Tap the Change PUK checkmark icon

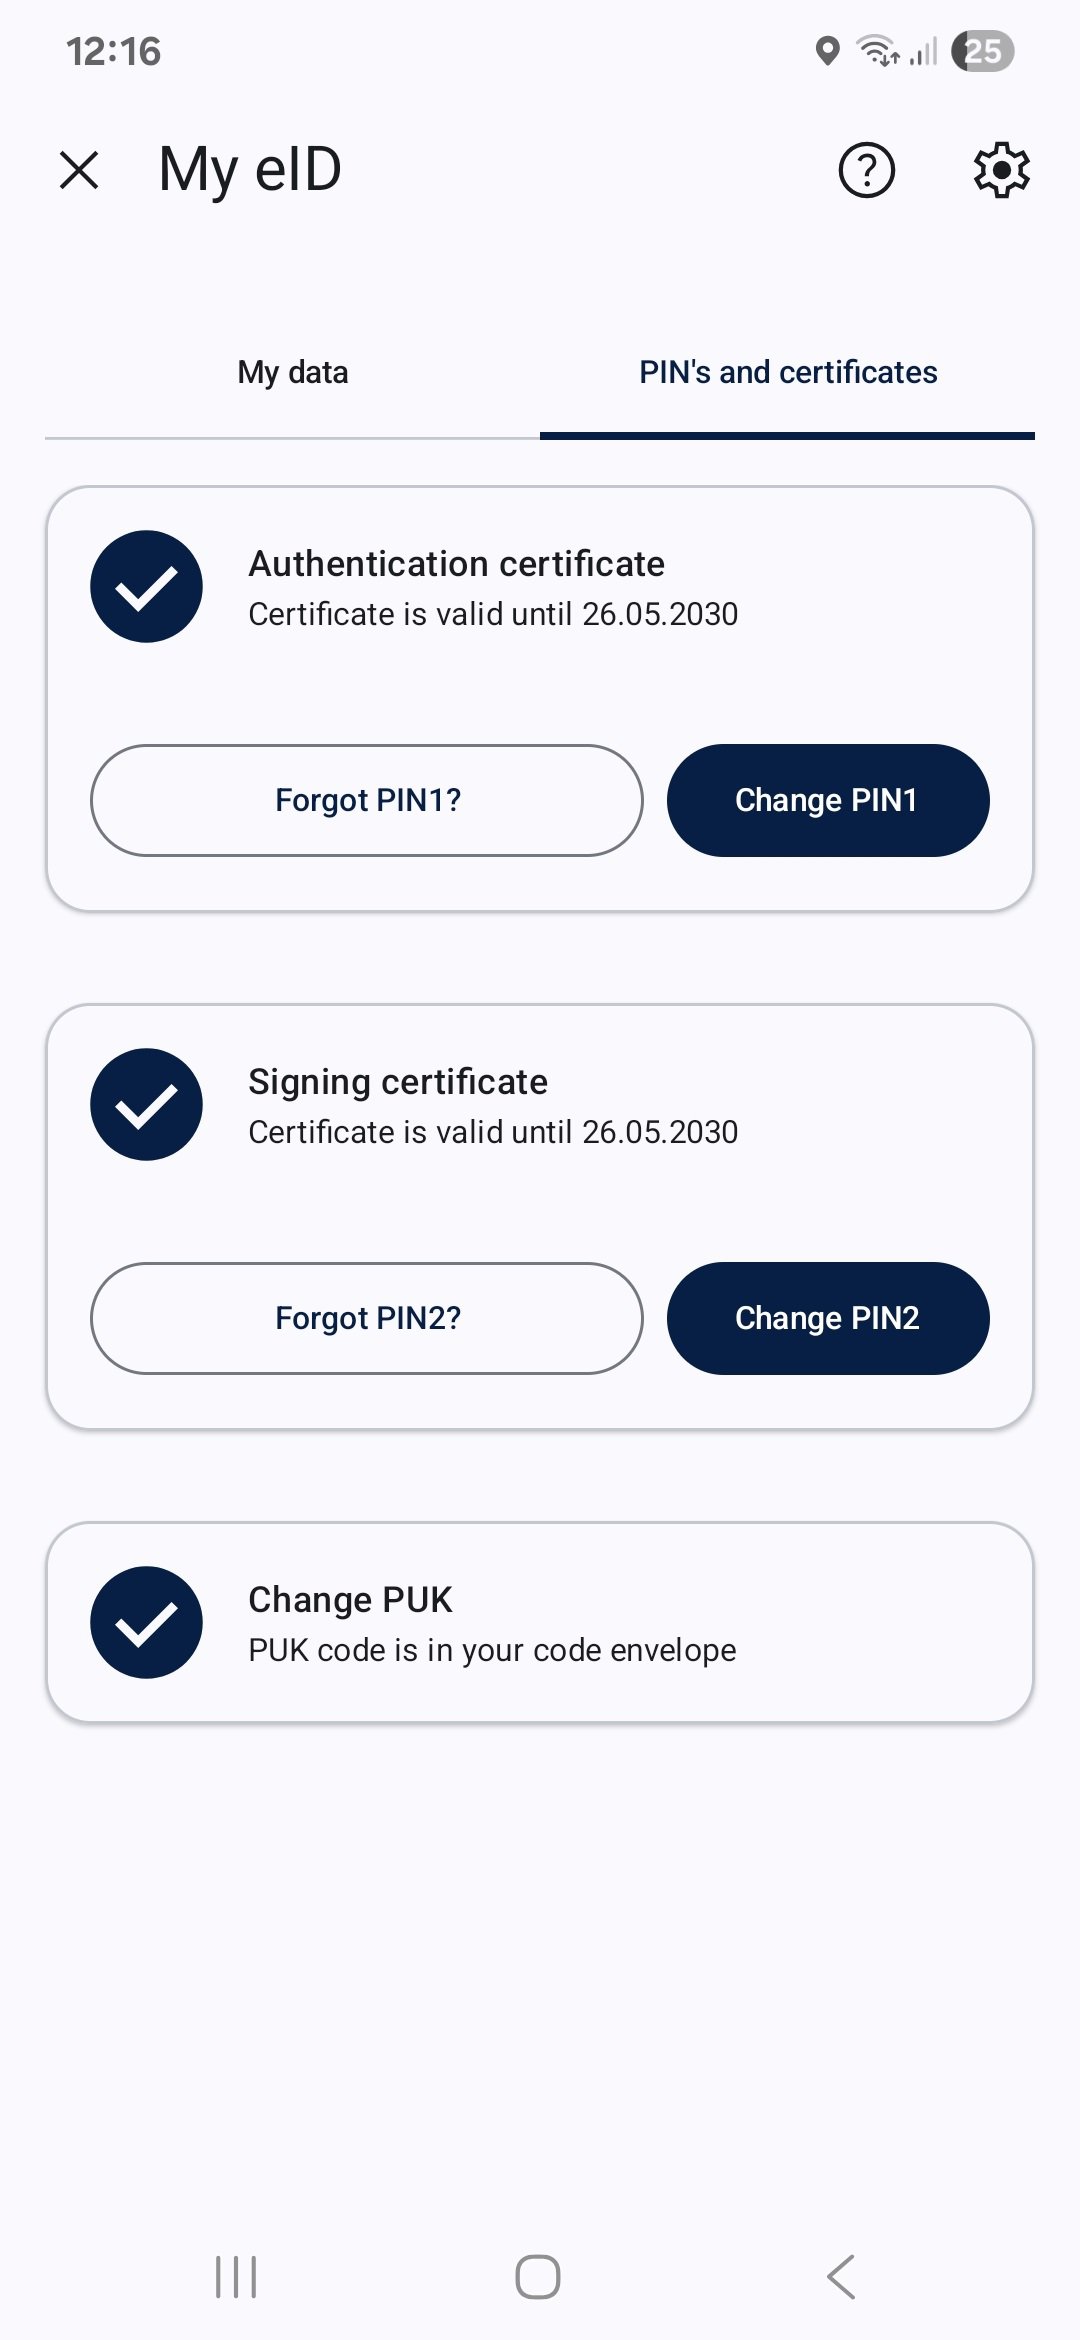[x=146, y=1623]
